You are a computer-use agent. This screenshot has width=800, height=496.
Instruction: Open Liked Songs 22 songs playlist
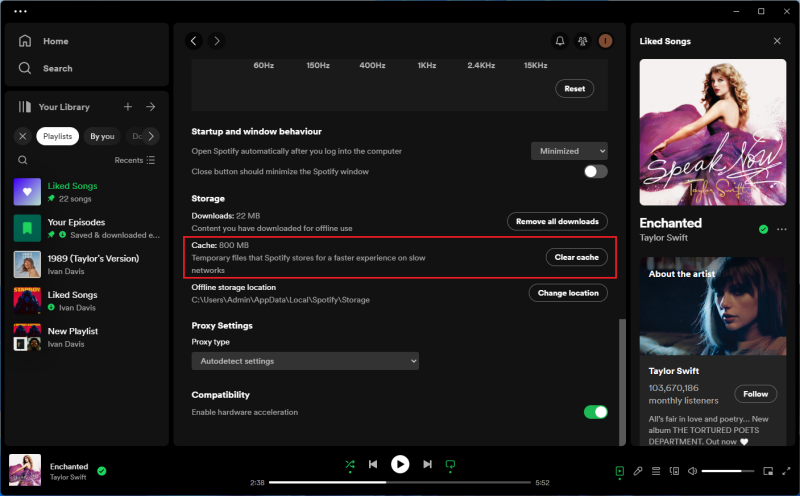click(x=87, y=192)
